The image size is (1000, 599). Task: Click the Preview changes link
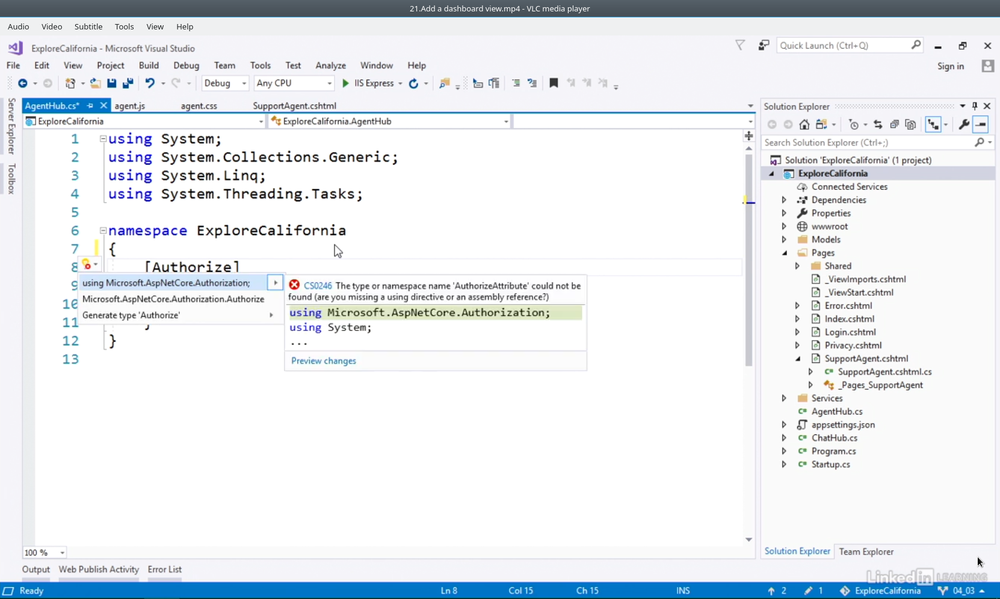click(323, 361)
